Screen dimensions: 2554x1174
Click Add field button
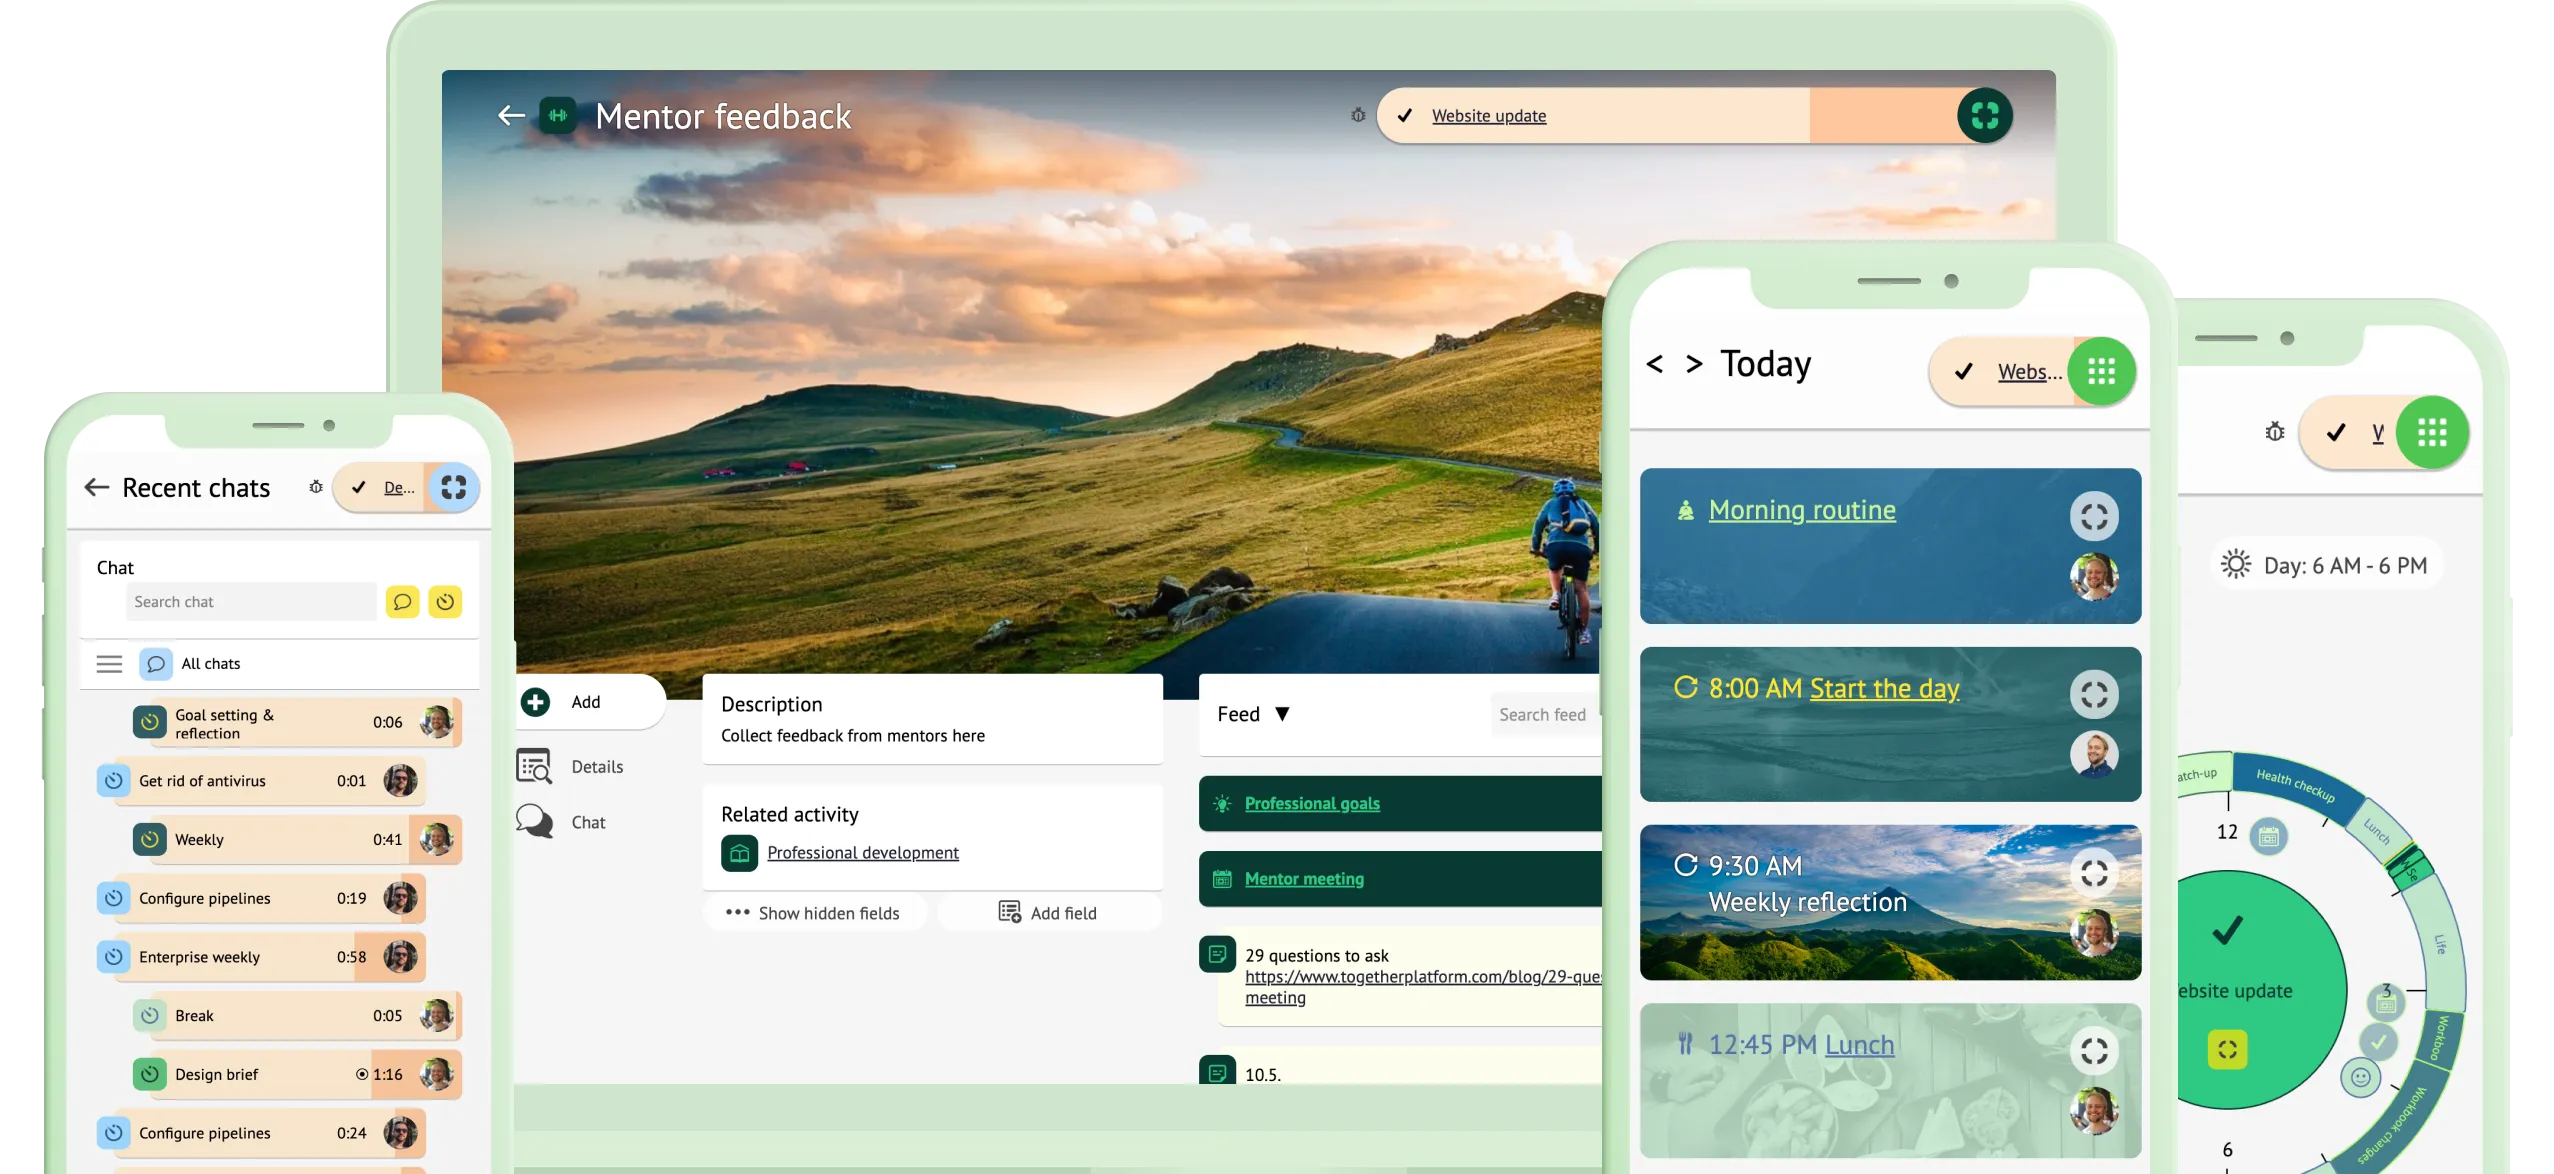tap(1048, 913)
